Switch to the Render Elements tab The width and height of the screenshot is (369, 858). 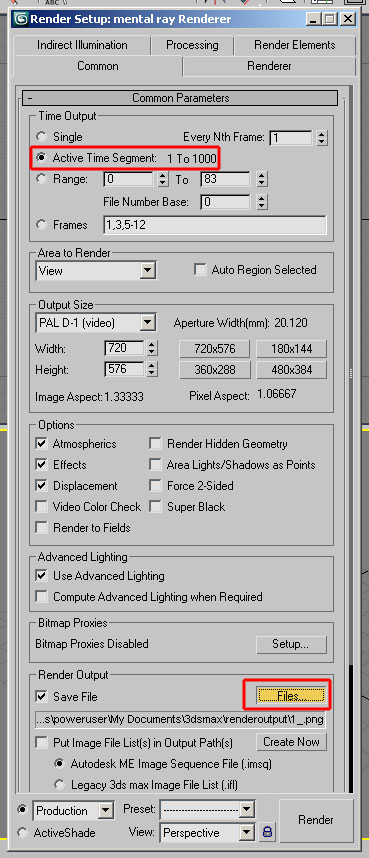coord(295,45)
